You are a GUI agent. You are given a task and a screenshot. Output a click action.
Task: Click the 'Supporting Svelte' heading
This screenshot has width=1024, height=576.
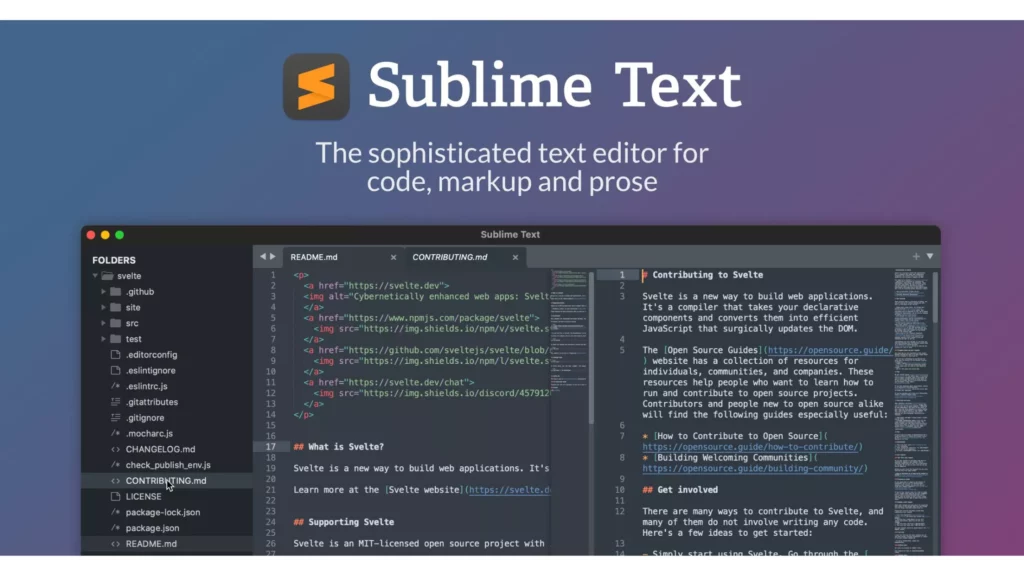pos(351,522)
